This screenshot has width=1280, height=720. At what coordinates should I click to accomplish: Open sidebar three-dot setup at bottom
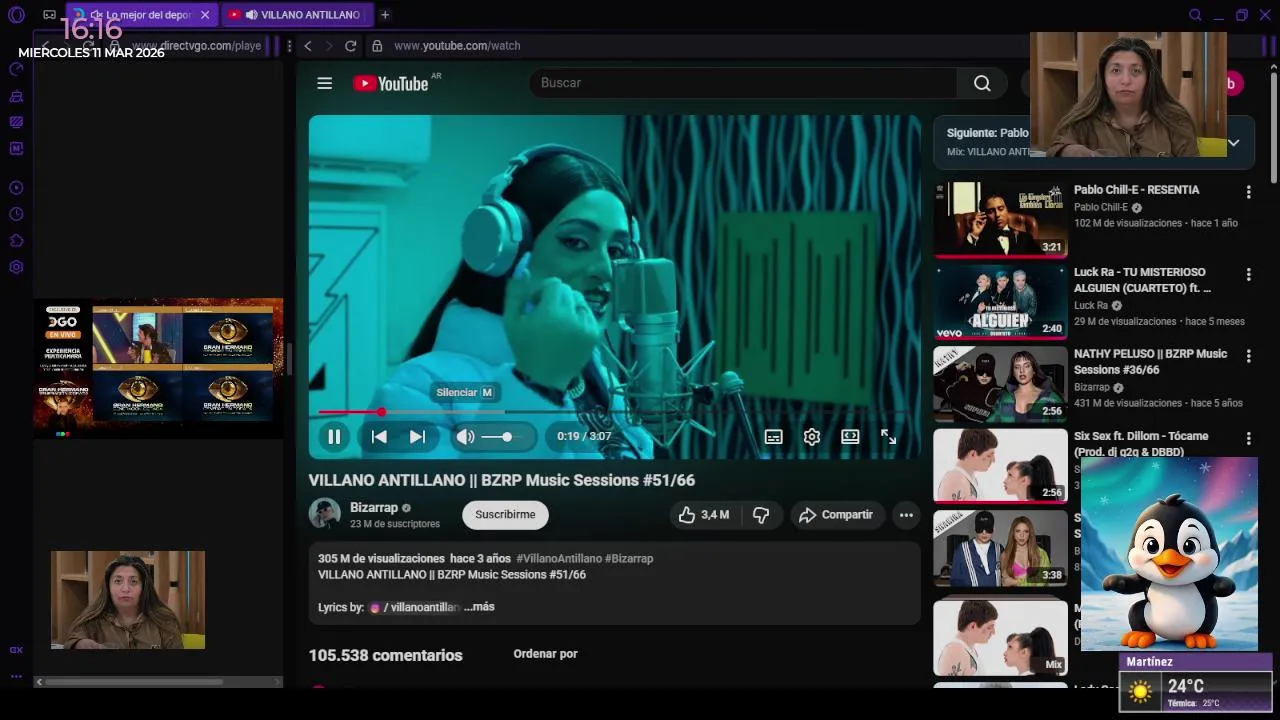[x=16, y=677]
